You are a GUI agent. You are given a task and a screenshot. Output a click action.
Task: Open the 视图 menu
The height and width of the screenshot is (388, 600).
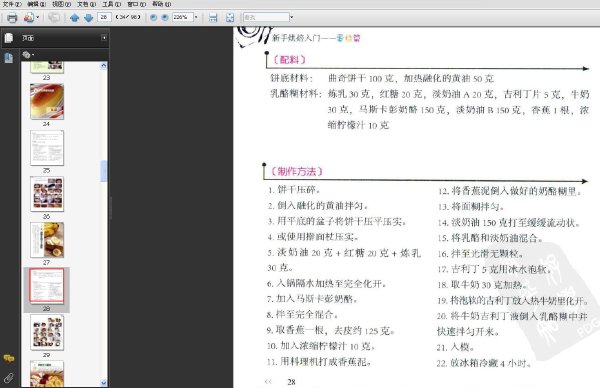62,4
